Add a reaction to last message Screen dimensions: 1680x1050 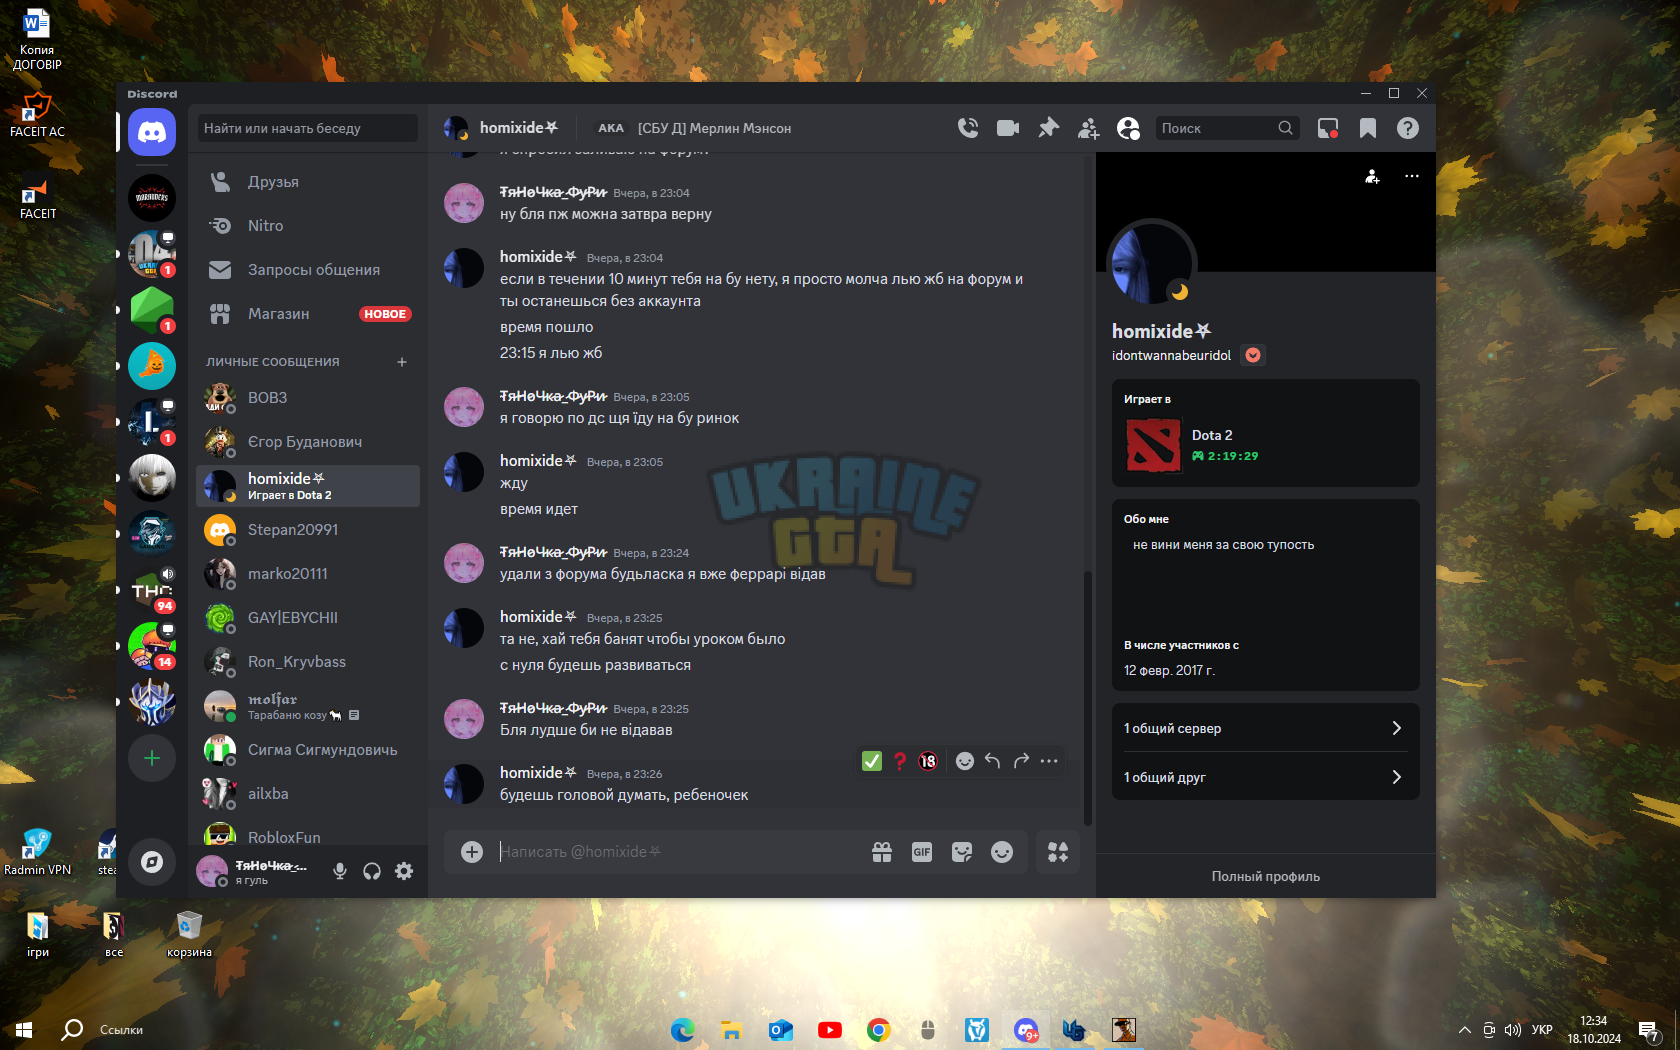(965, 761)
